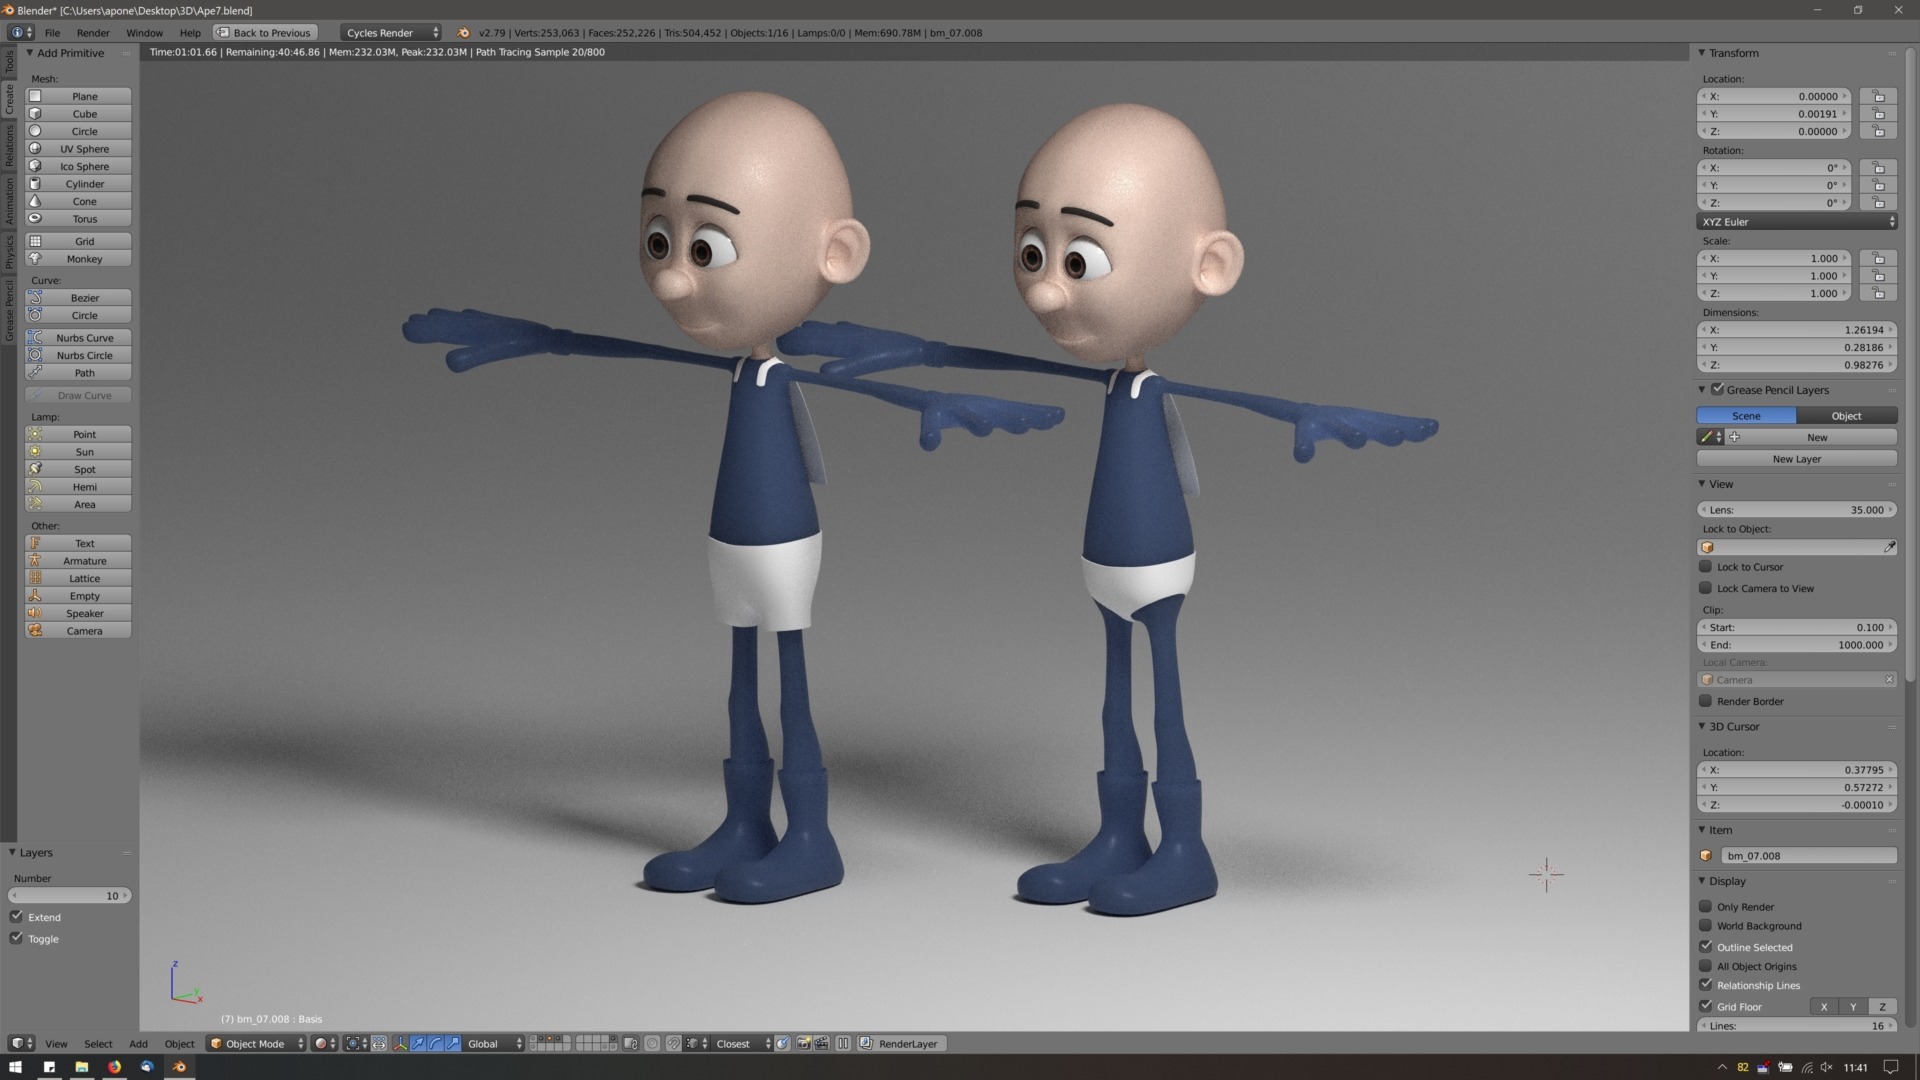1920x1080 pixels.
Task: Open the Window menu
Action: pos(144,32)
